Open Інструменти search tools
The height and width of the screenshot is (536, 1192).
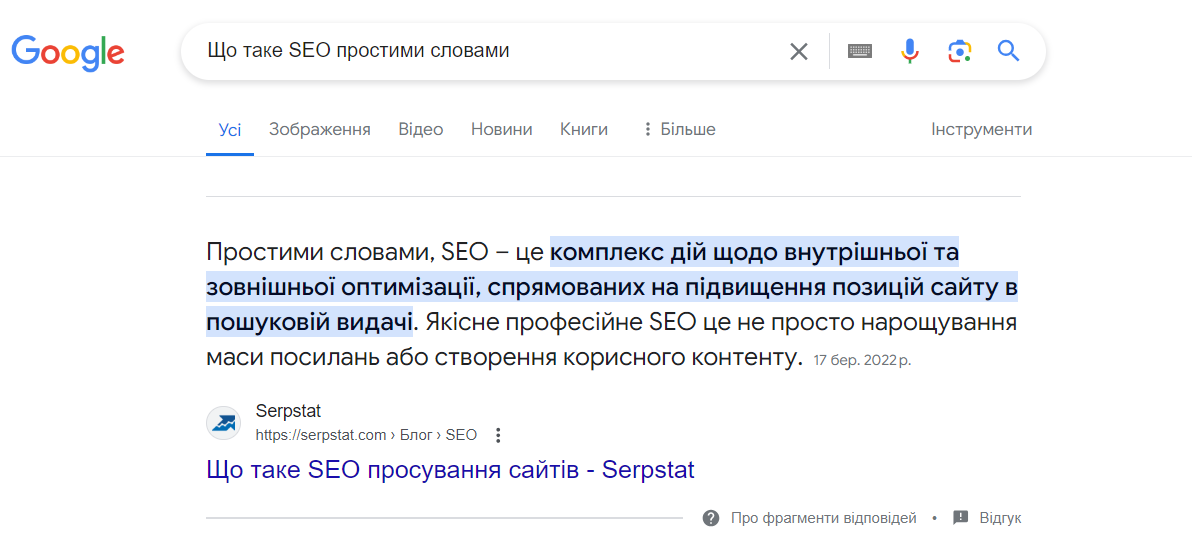pos(981,129)
